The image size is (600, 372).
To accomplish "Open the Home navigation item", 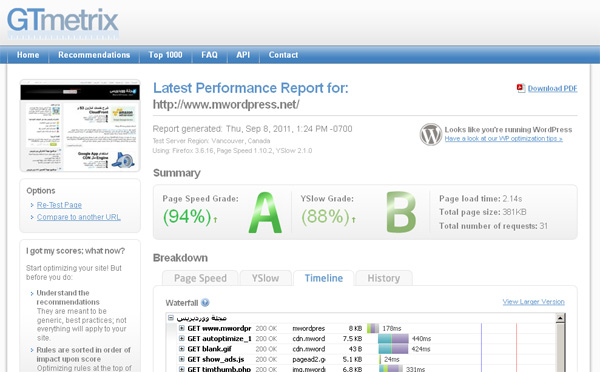I will [x=28, y=55].
